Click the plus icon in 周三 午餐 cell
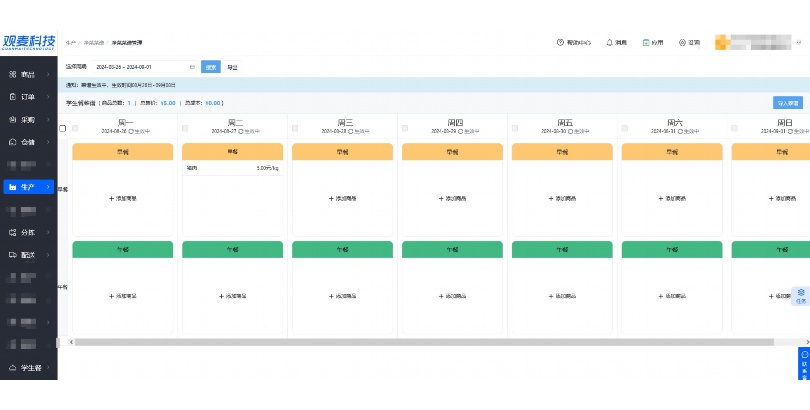 tap(331, 296)
